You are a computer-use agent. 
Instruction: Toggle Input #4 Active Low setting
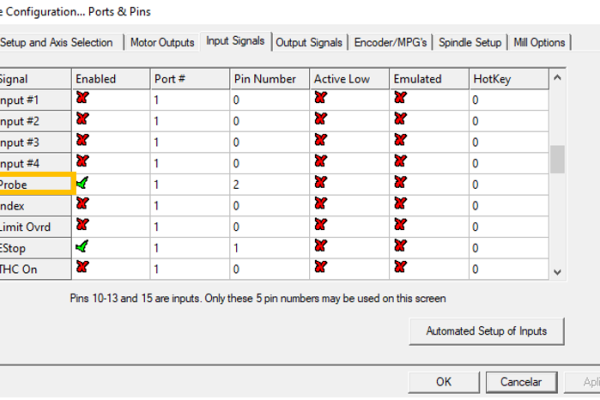(320, 162)
